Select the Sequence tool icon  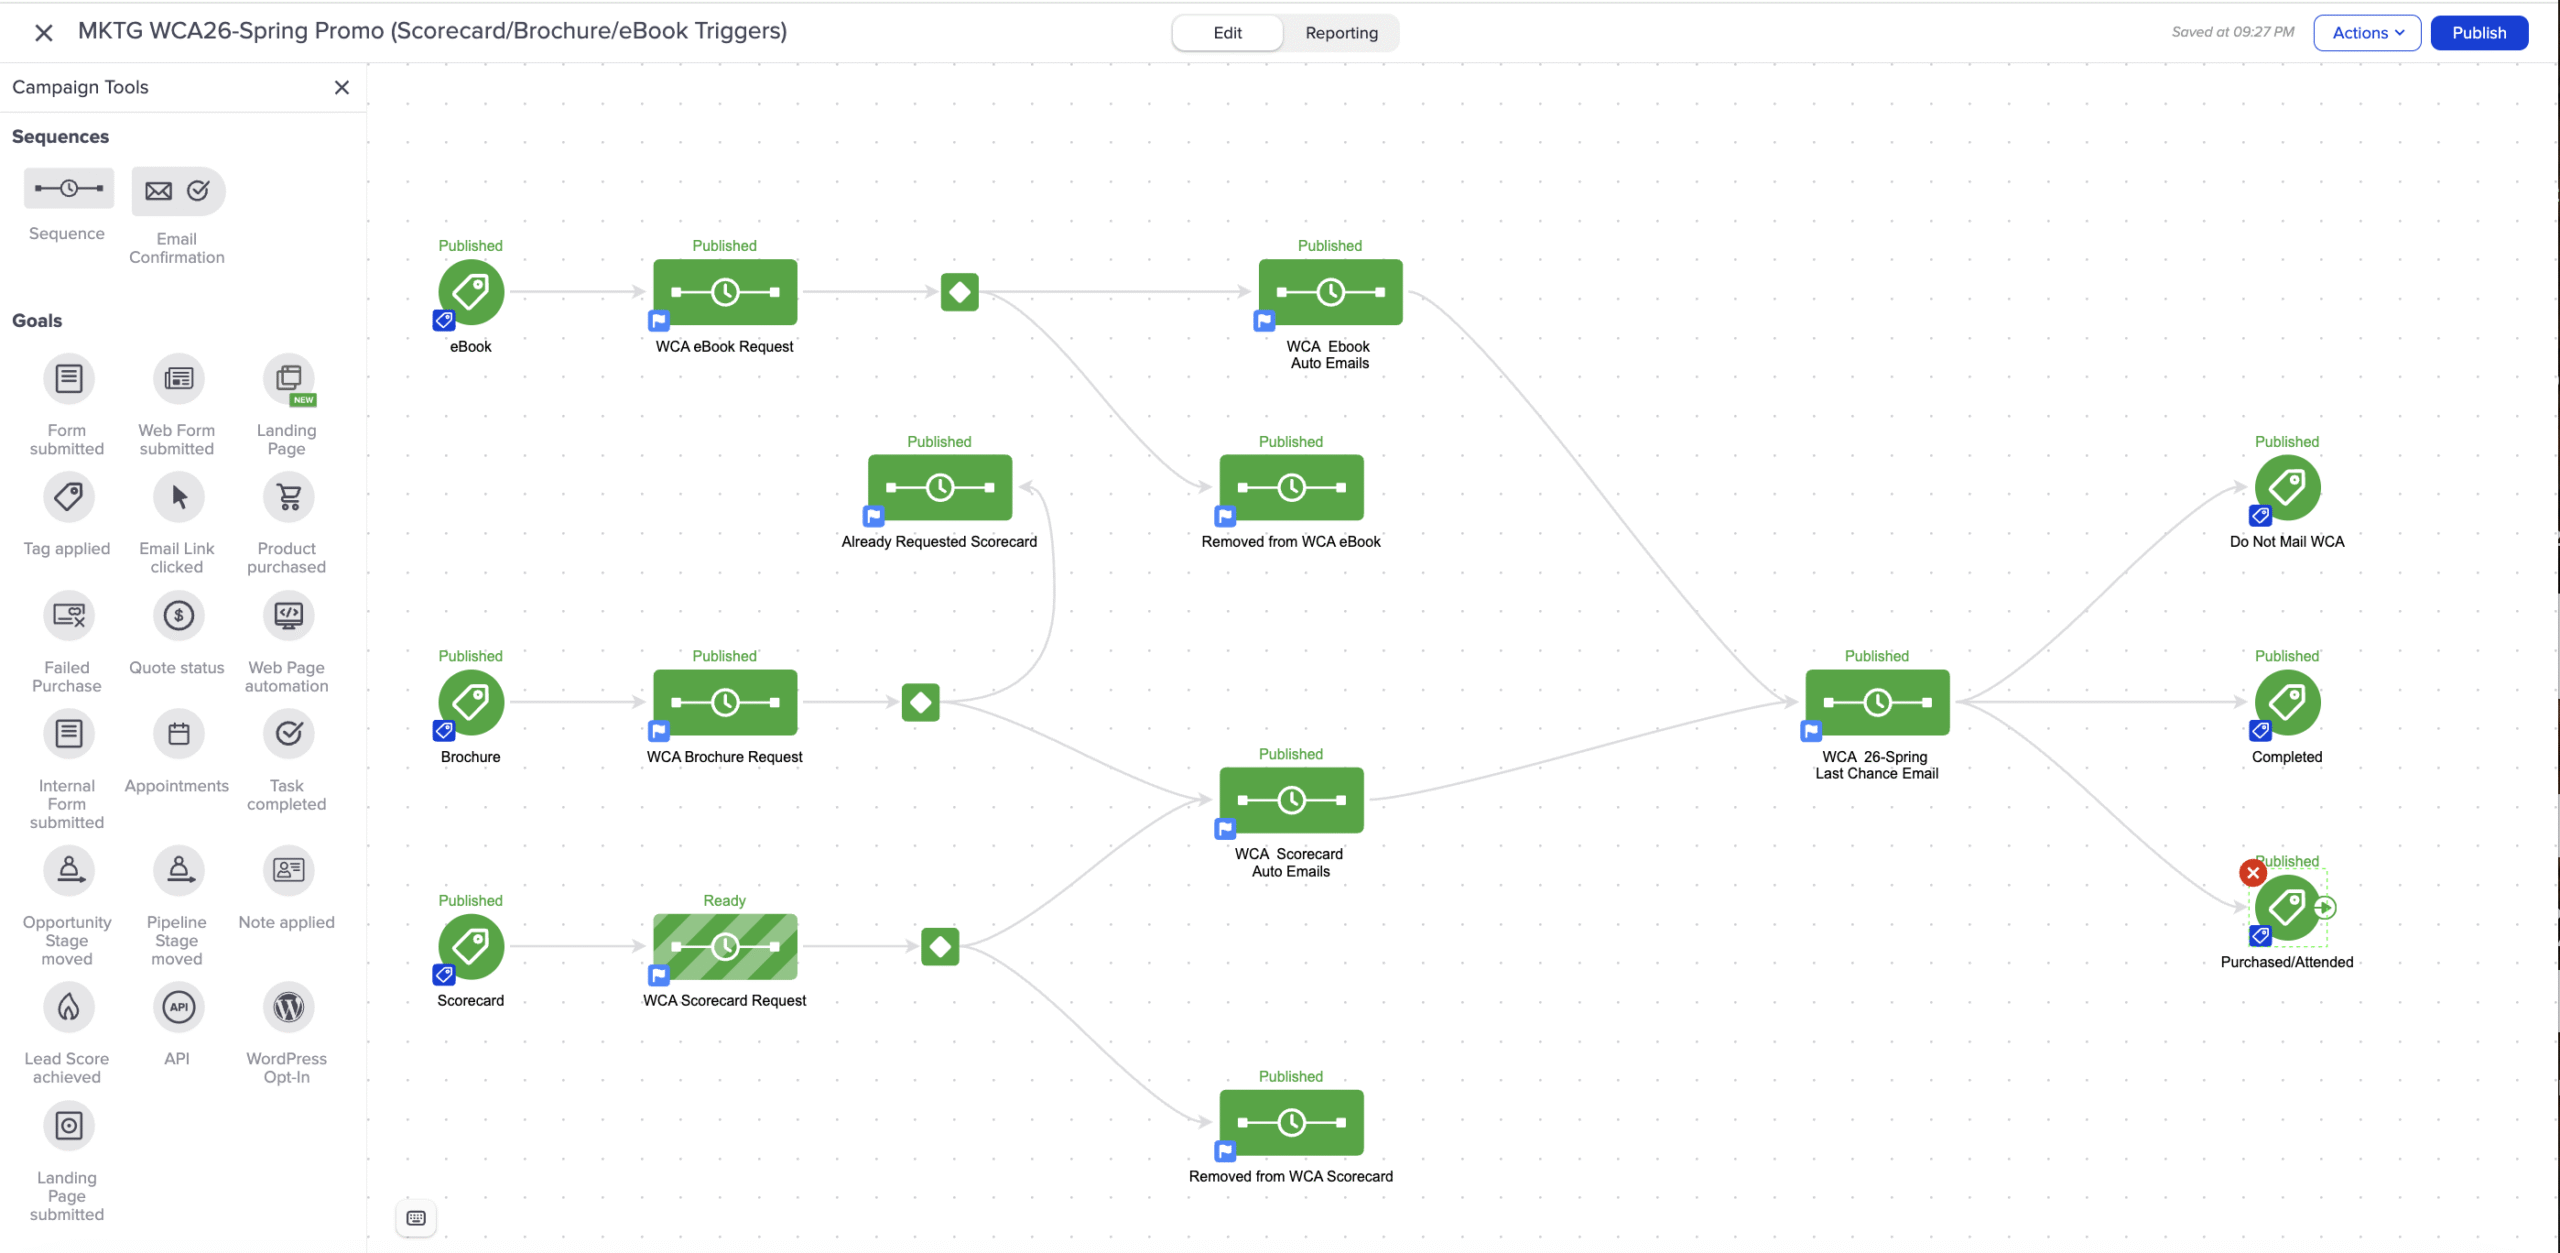pos(68,189)
